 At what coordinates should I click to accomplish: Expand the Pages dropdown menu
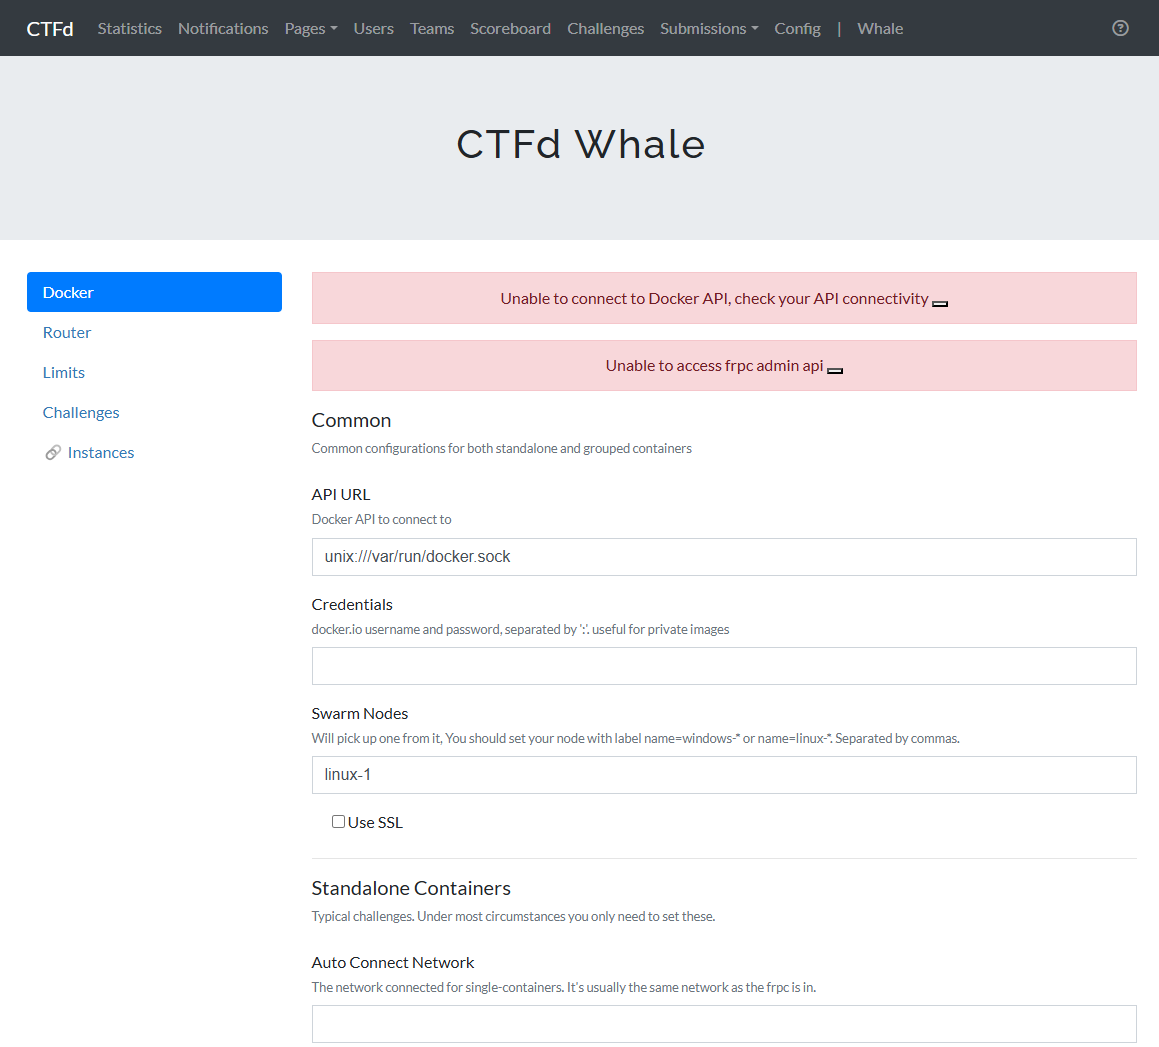point(310,29)
